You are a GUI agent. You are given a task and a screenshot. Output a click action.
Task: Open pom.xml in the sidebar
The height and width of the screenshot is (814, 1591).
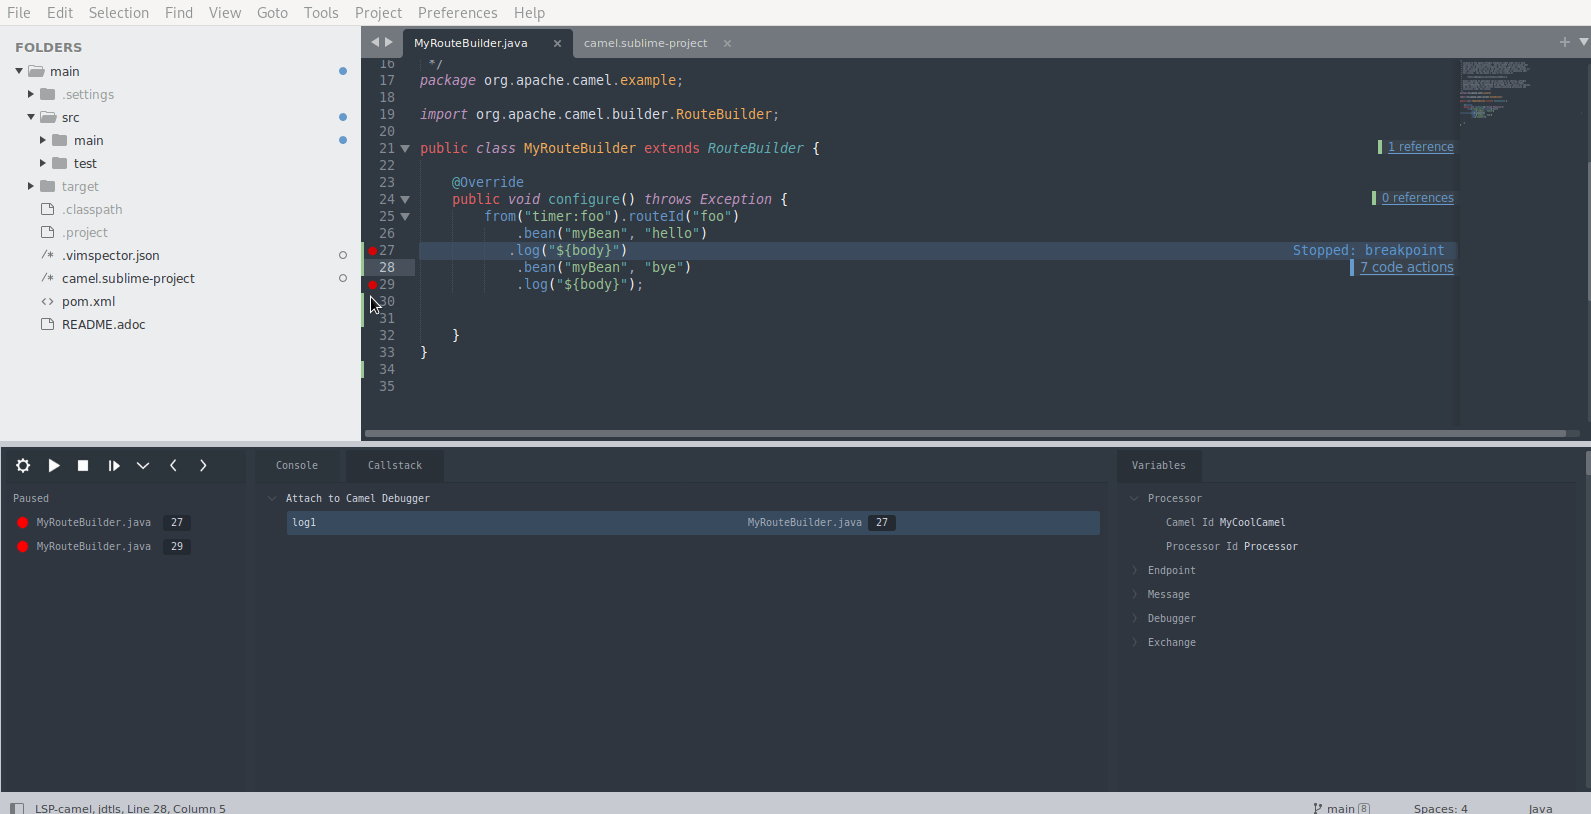point(88,302)
